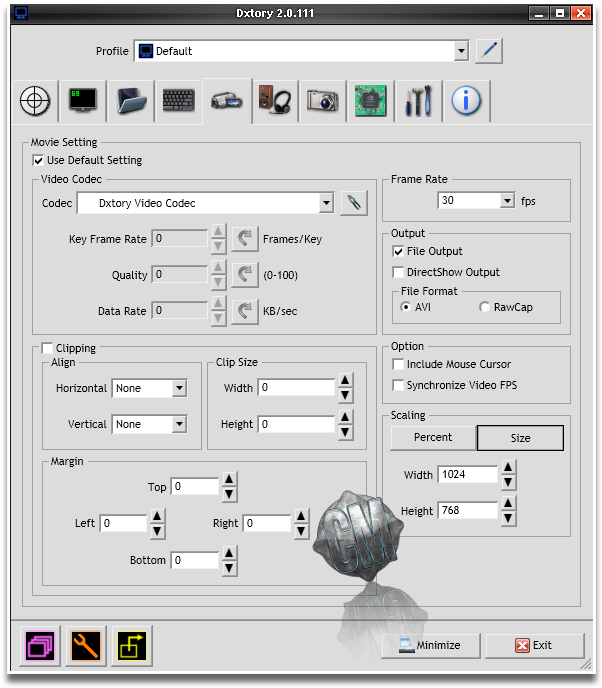Click the Scaling Width input field
The width and height of the screenshot is (602, 688).
(468, 474)
